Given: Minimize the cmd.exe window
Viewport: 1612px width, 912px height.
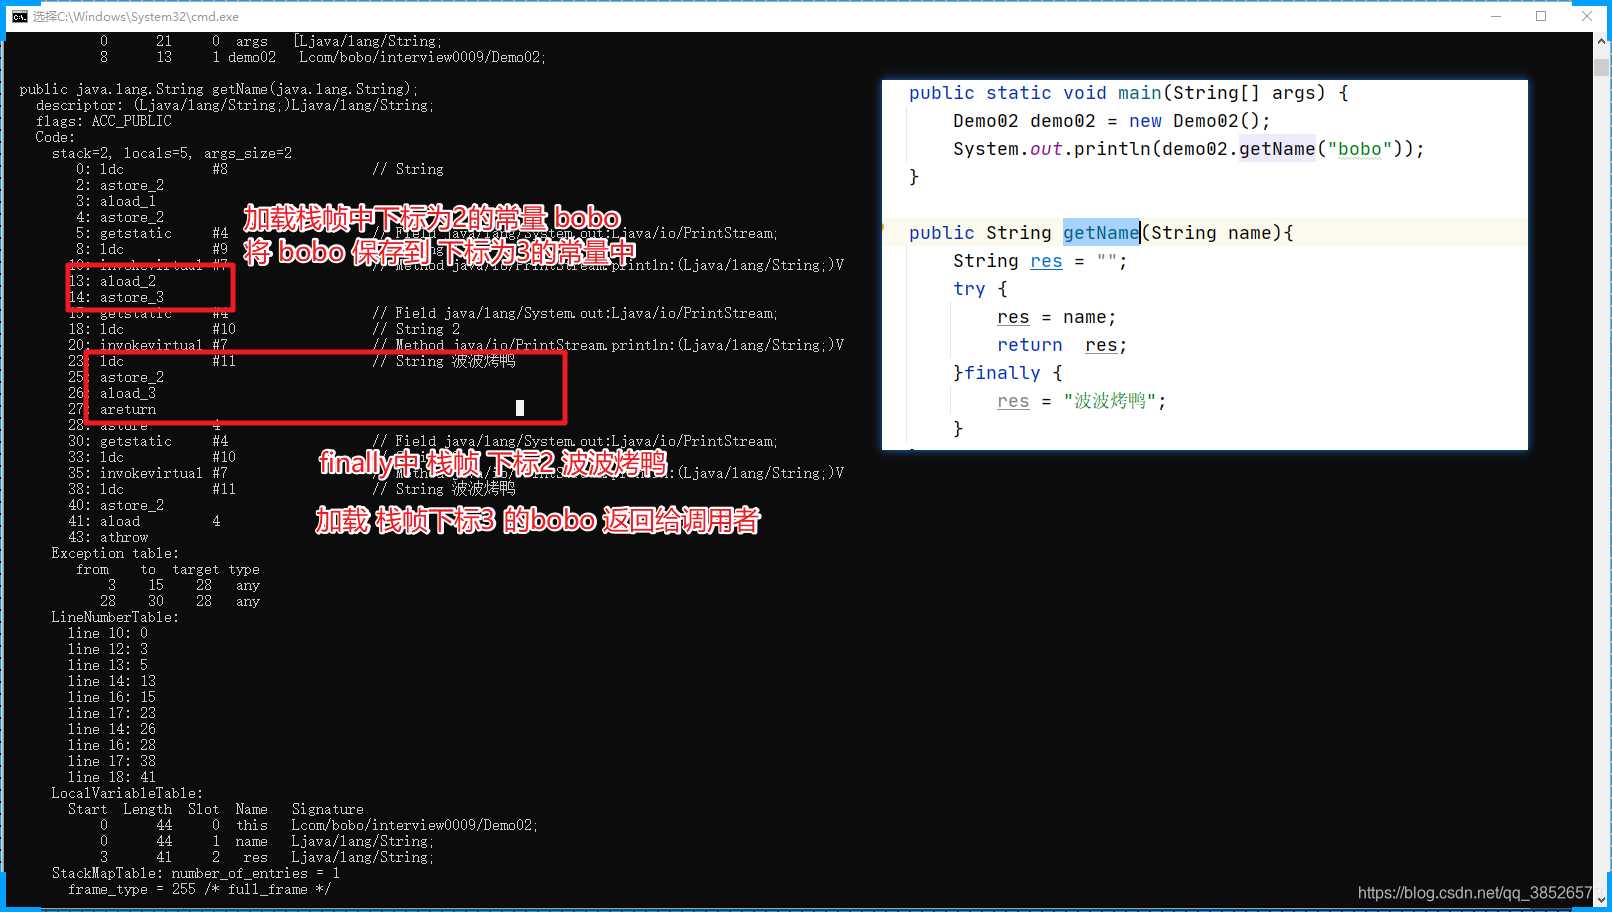Looking at the screenshot, I should (x=1496, y=16).
